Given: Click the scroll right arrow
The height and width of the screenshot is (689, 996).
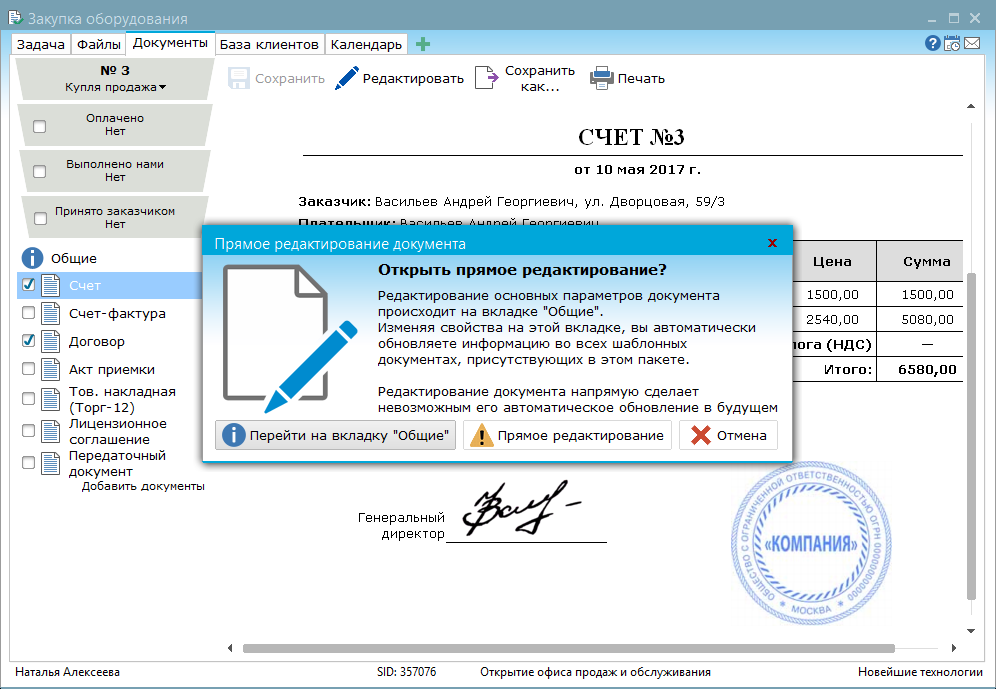Looking at the screenshot, I should click(x=954, y=648).
